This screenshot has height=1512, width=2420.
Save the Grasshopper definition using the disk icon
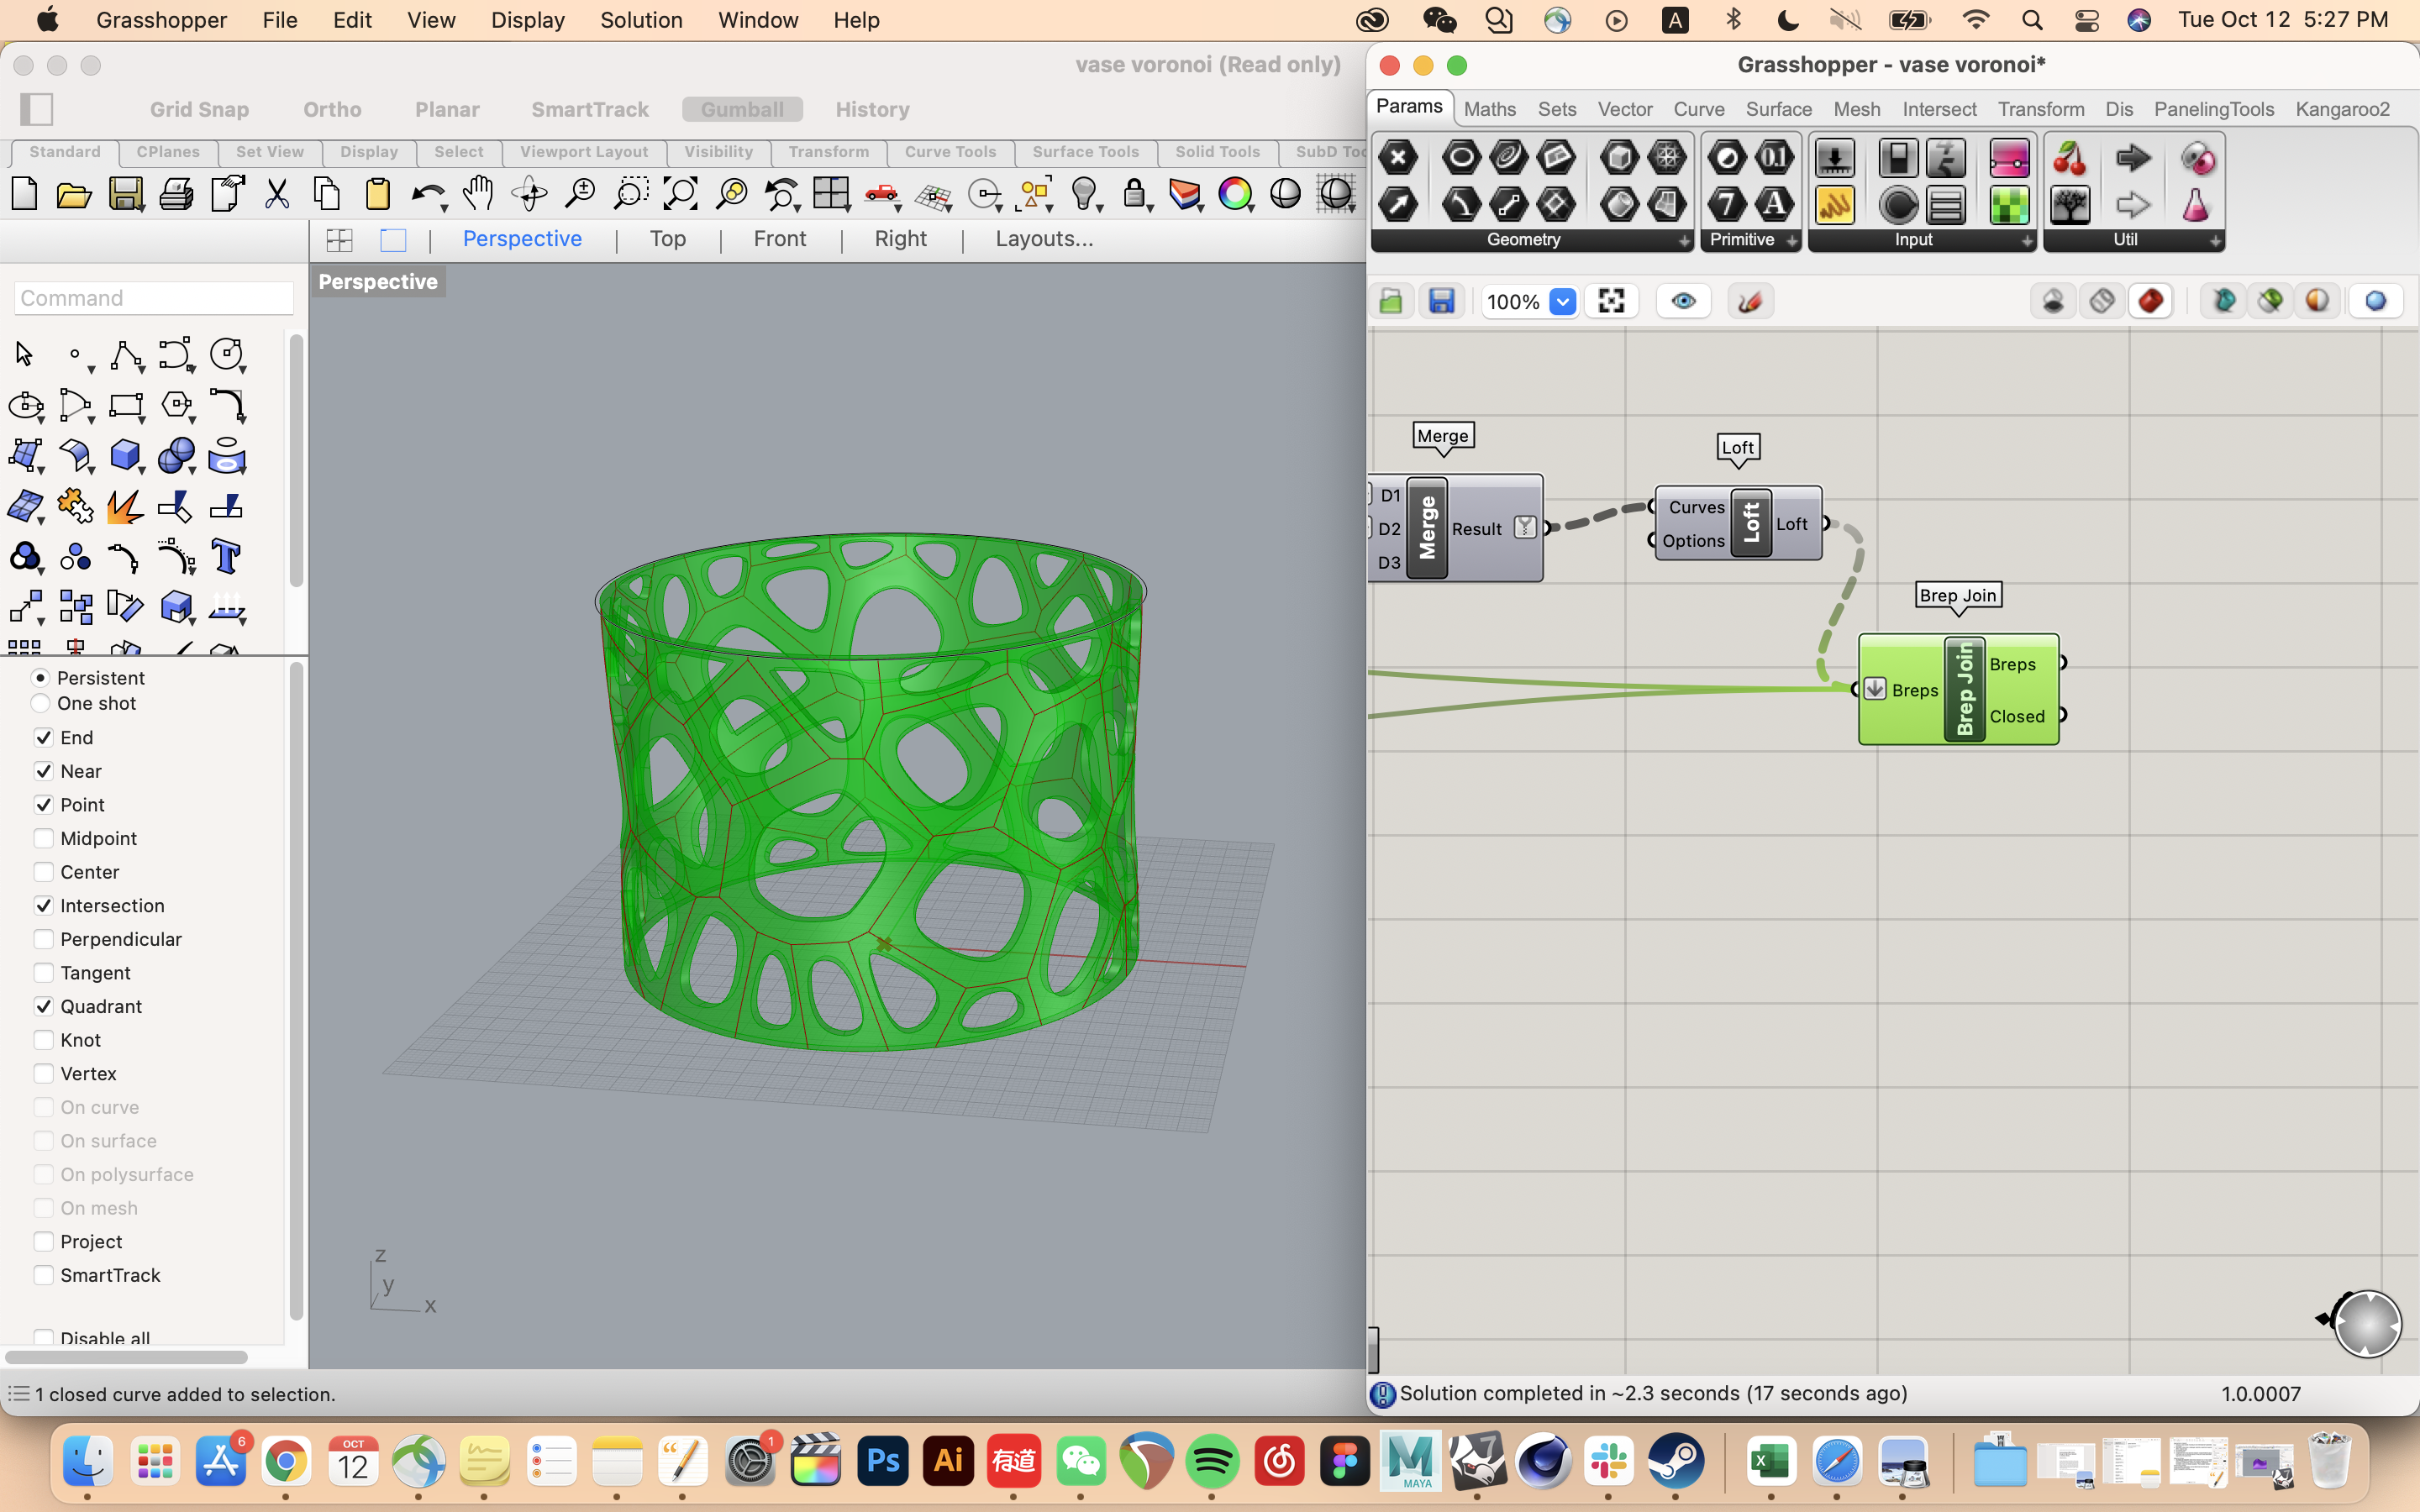click(x=1442, y=300)
